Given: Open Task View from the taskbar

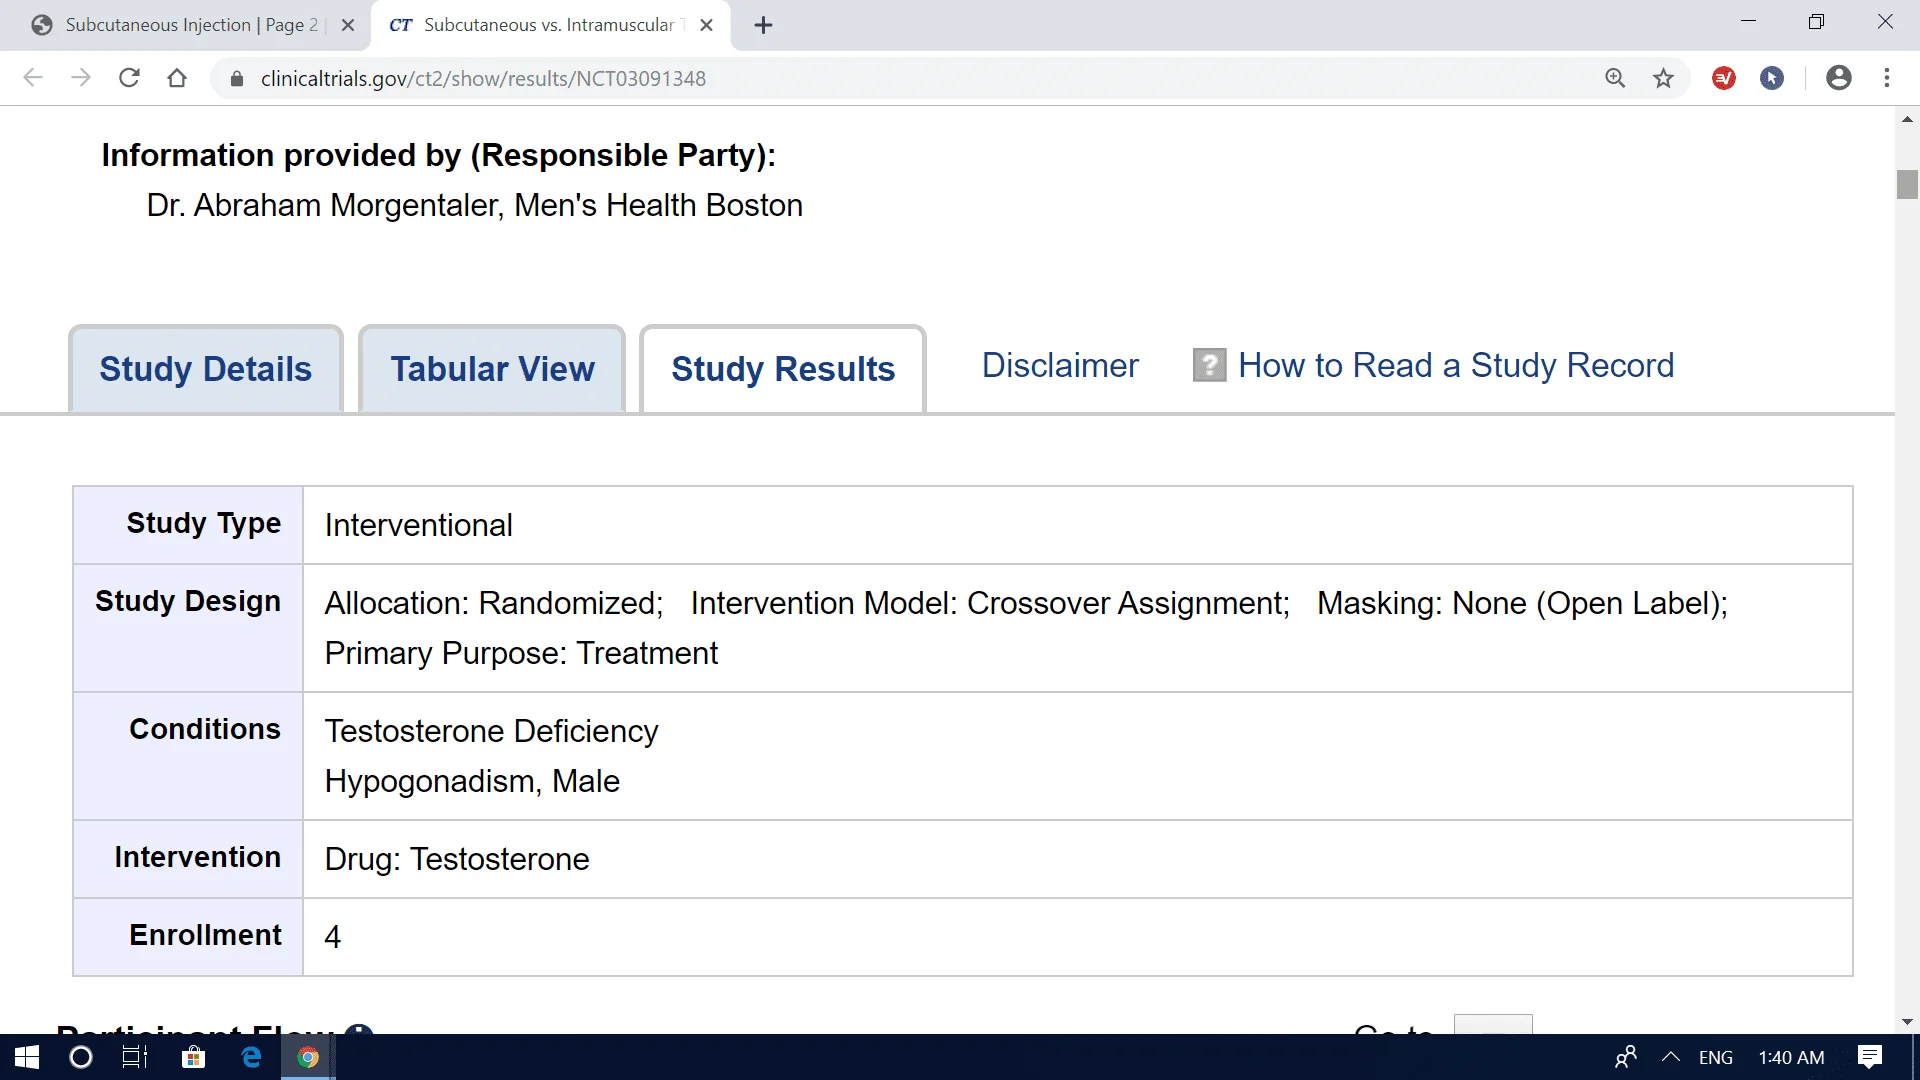Looking at the screenshot, I should 133,1057.
